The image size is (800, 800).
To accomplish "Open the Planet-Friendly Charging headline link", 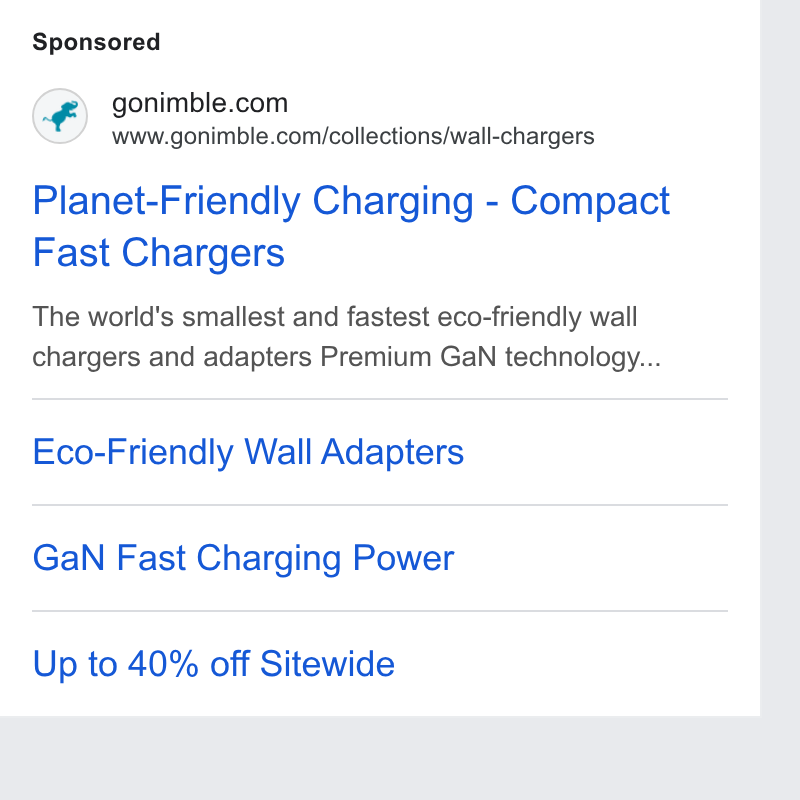I will [x=351, y=226].
